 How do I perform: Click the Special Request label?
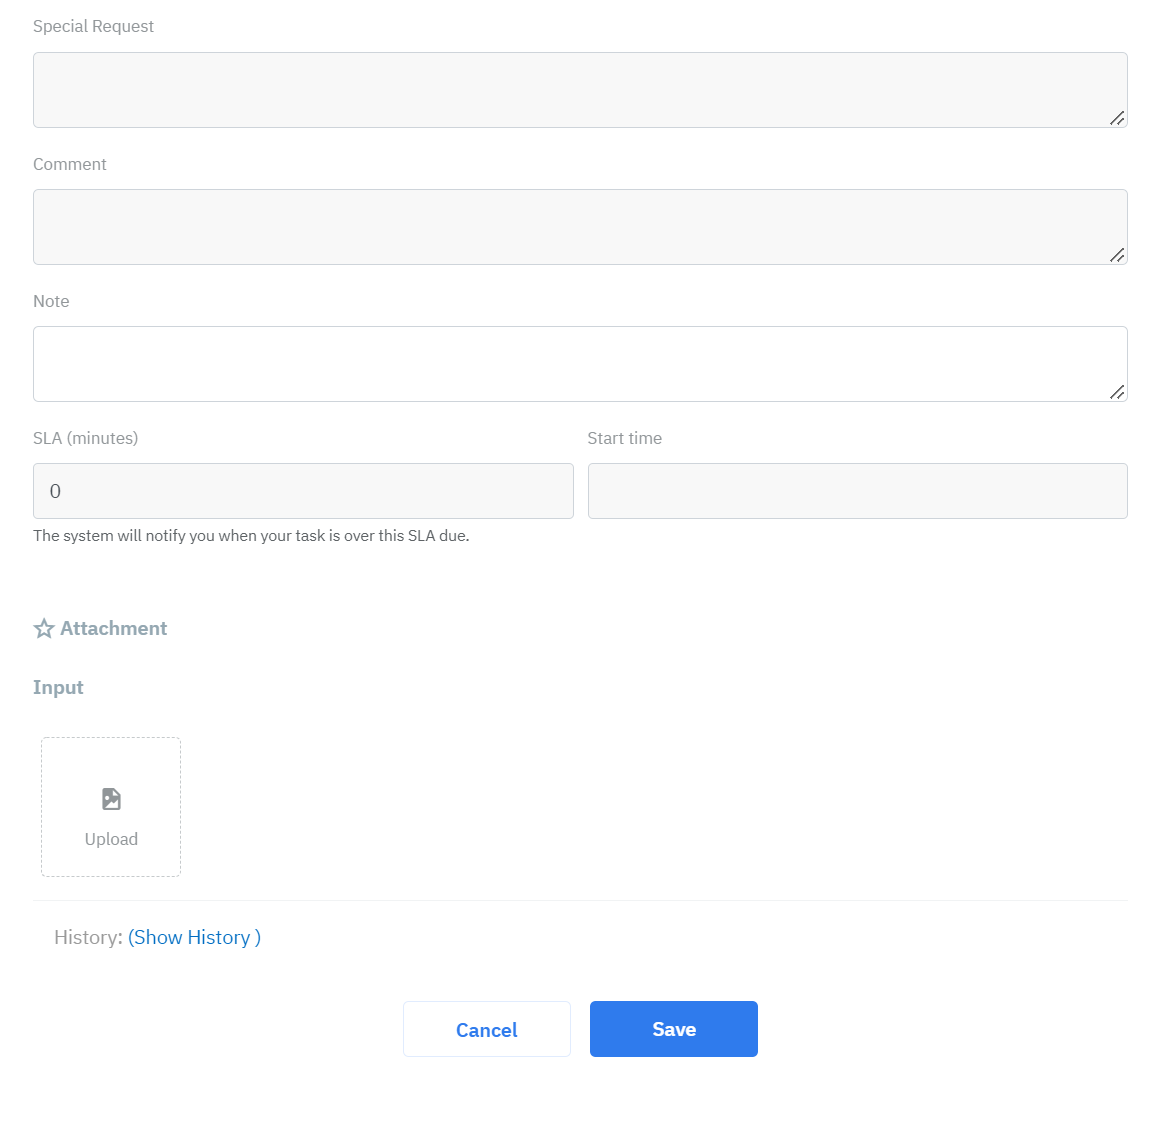pyautogui.click(x=93, y=26)
